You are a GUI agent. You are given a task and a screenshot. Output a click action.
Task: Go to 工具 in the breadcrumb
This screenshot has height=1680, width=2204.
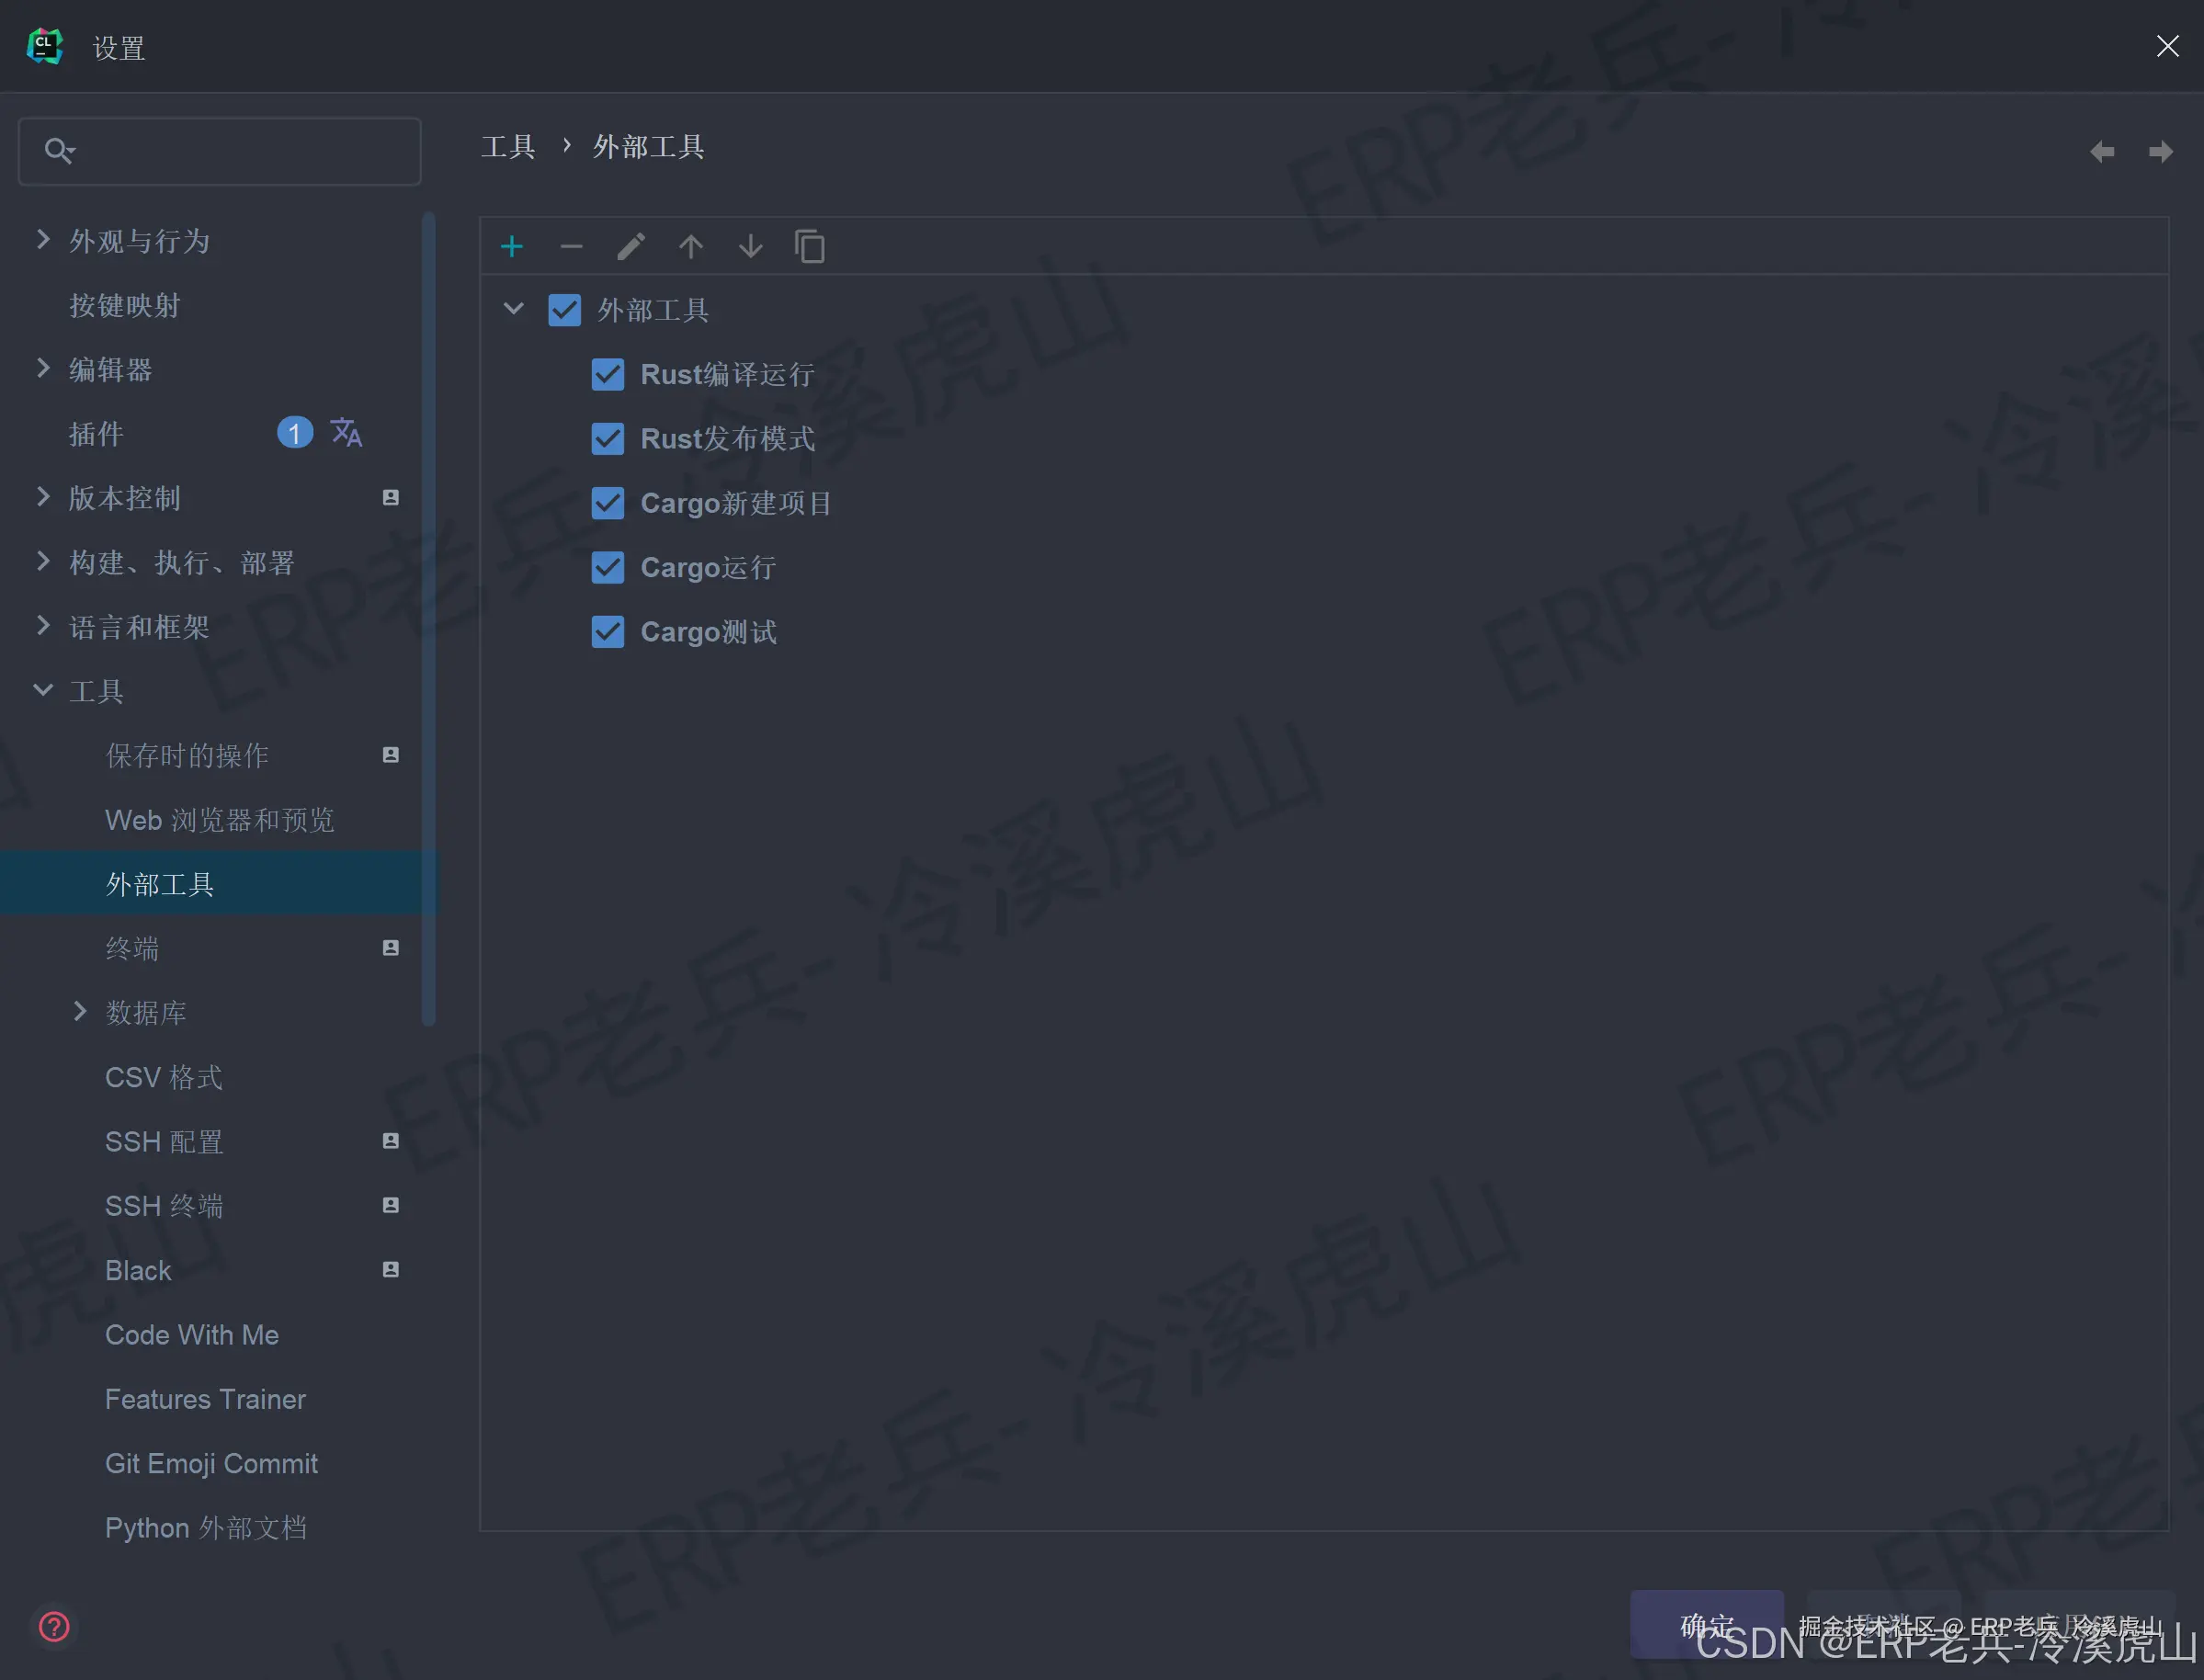pyautogui.click(x=508, y=146)
